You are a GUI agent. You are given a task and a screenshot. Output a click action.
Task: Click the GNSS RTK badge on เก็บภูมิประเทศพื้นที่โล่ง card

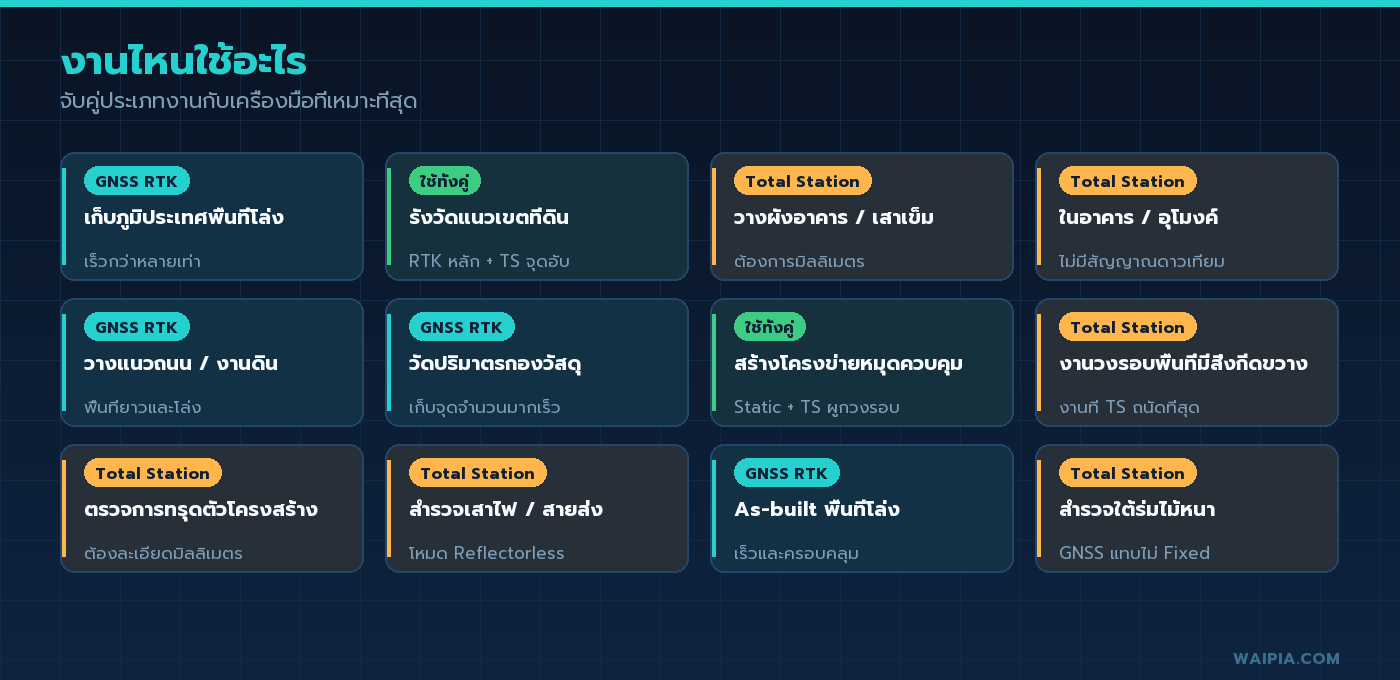click(136, 181)
